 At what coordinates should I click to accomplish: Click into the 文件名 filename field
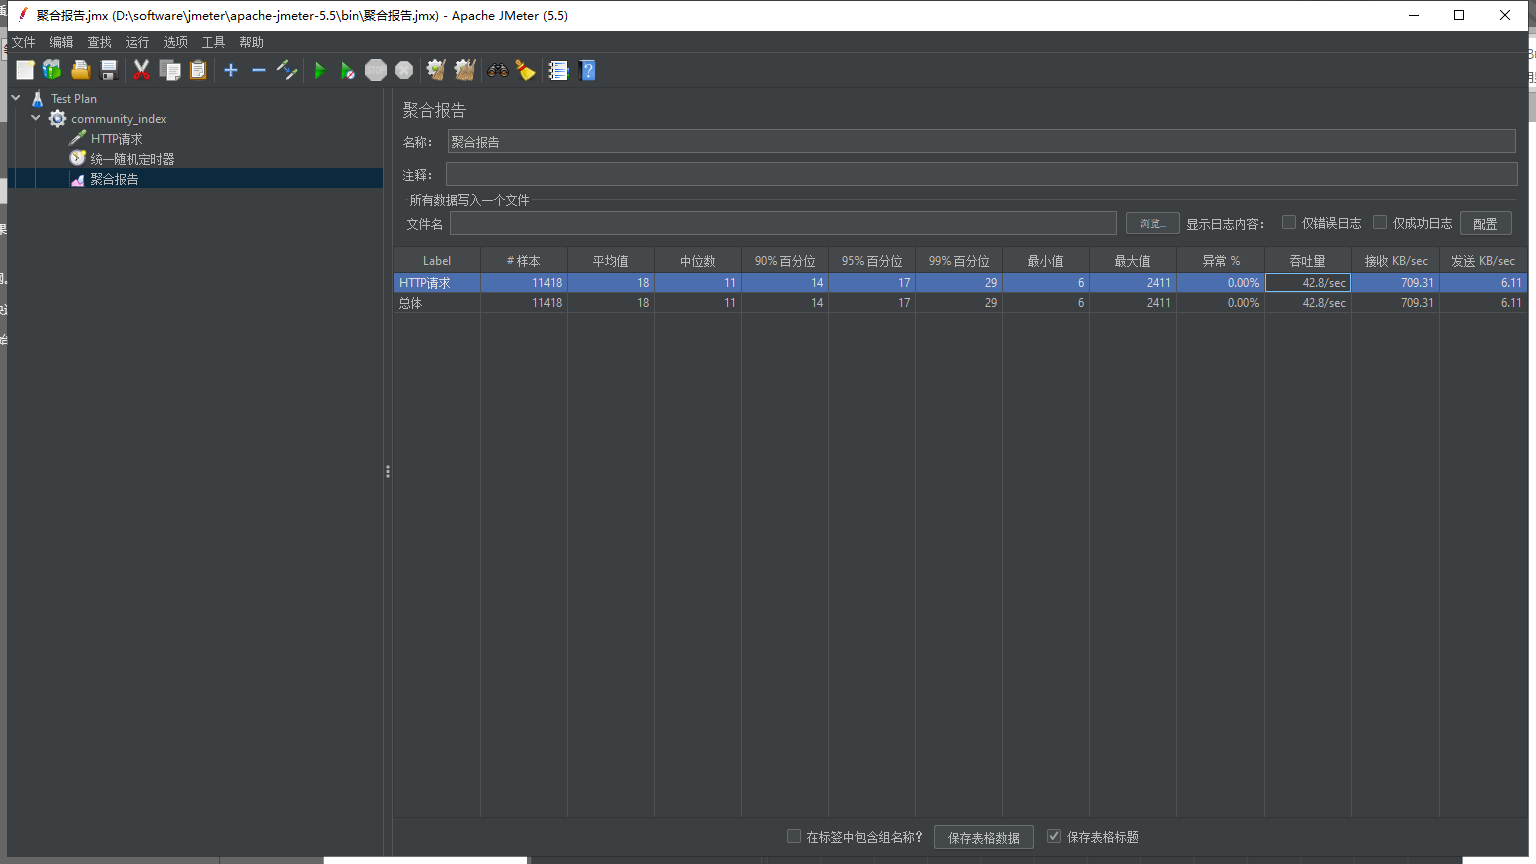[783, 223]
